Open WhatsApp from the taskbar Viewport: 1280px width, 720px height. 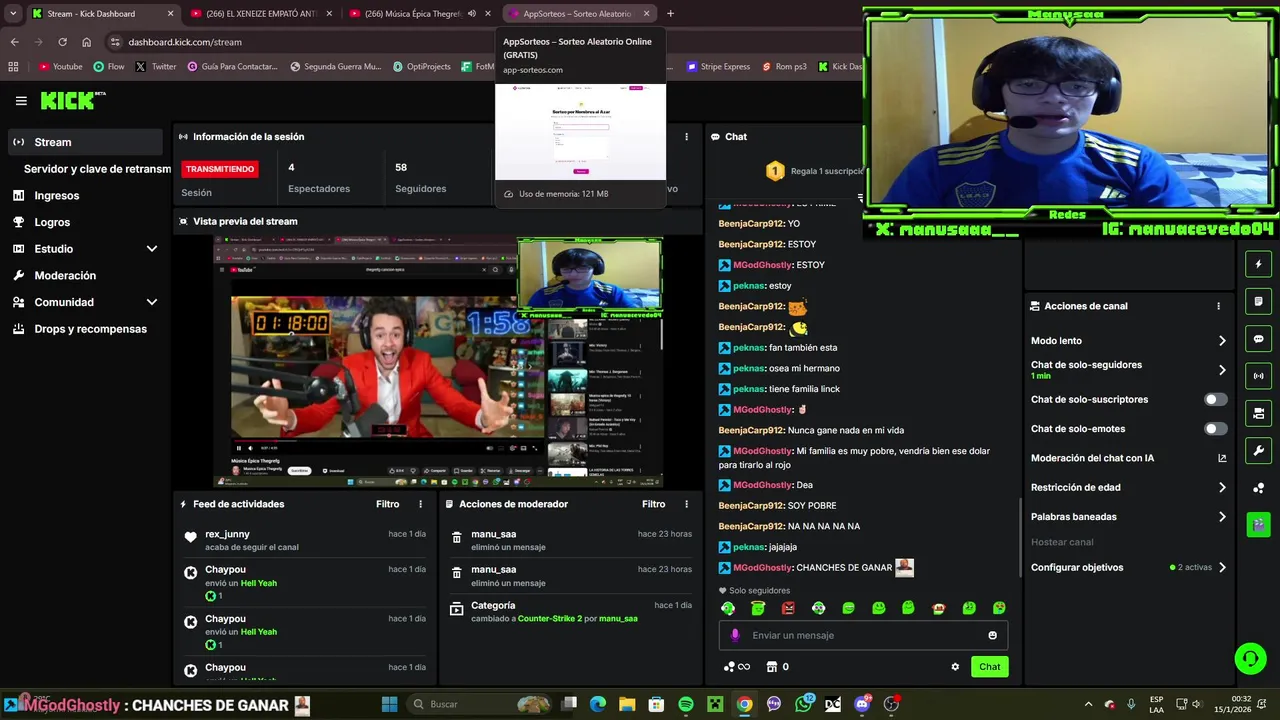pos(804,704)
